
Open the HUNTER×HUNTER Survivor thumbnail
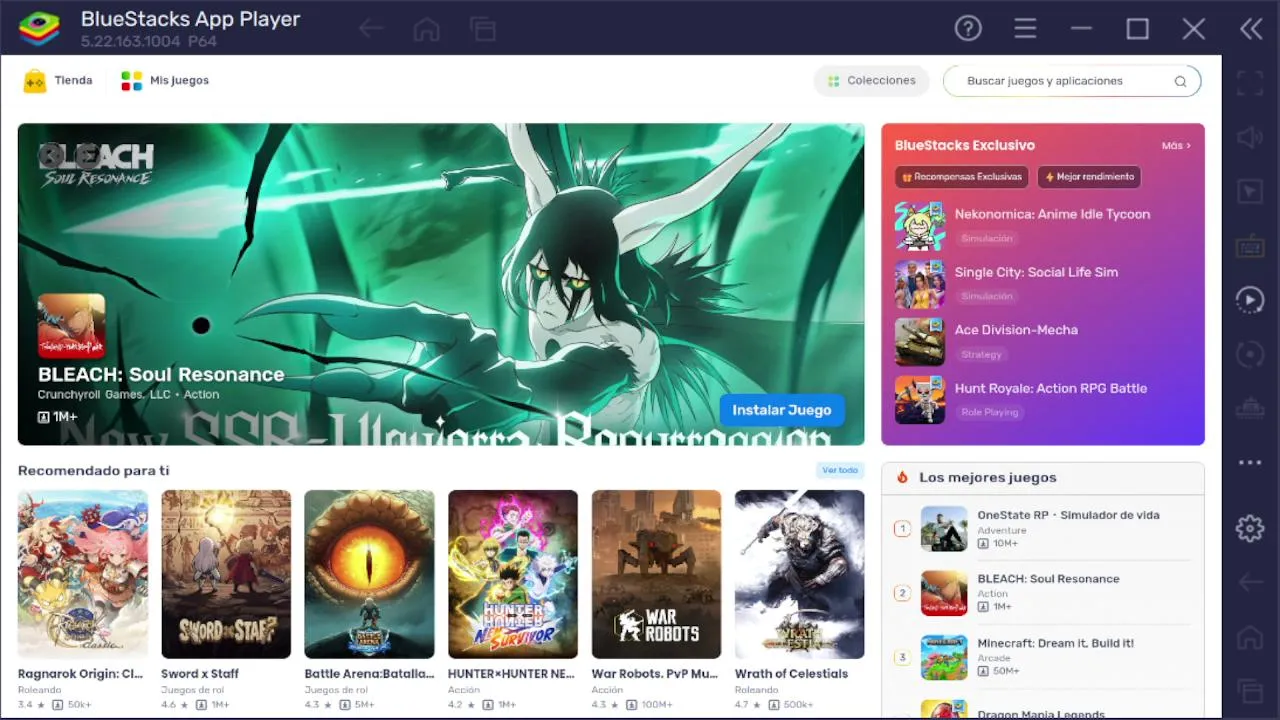[x=513, y=574]
